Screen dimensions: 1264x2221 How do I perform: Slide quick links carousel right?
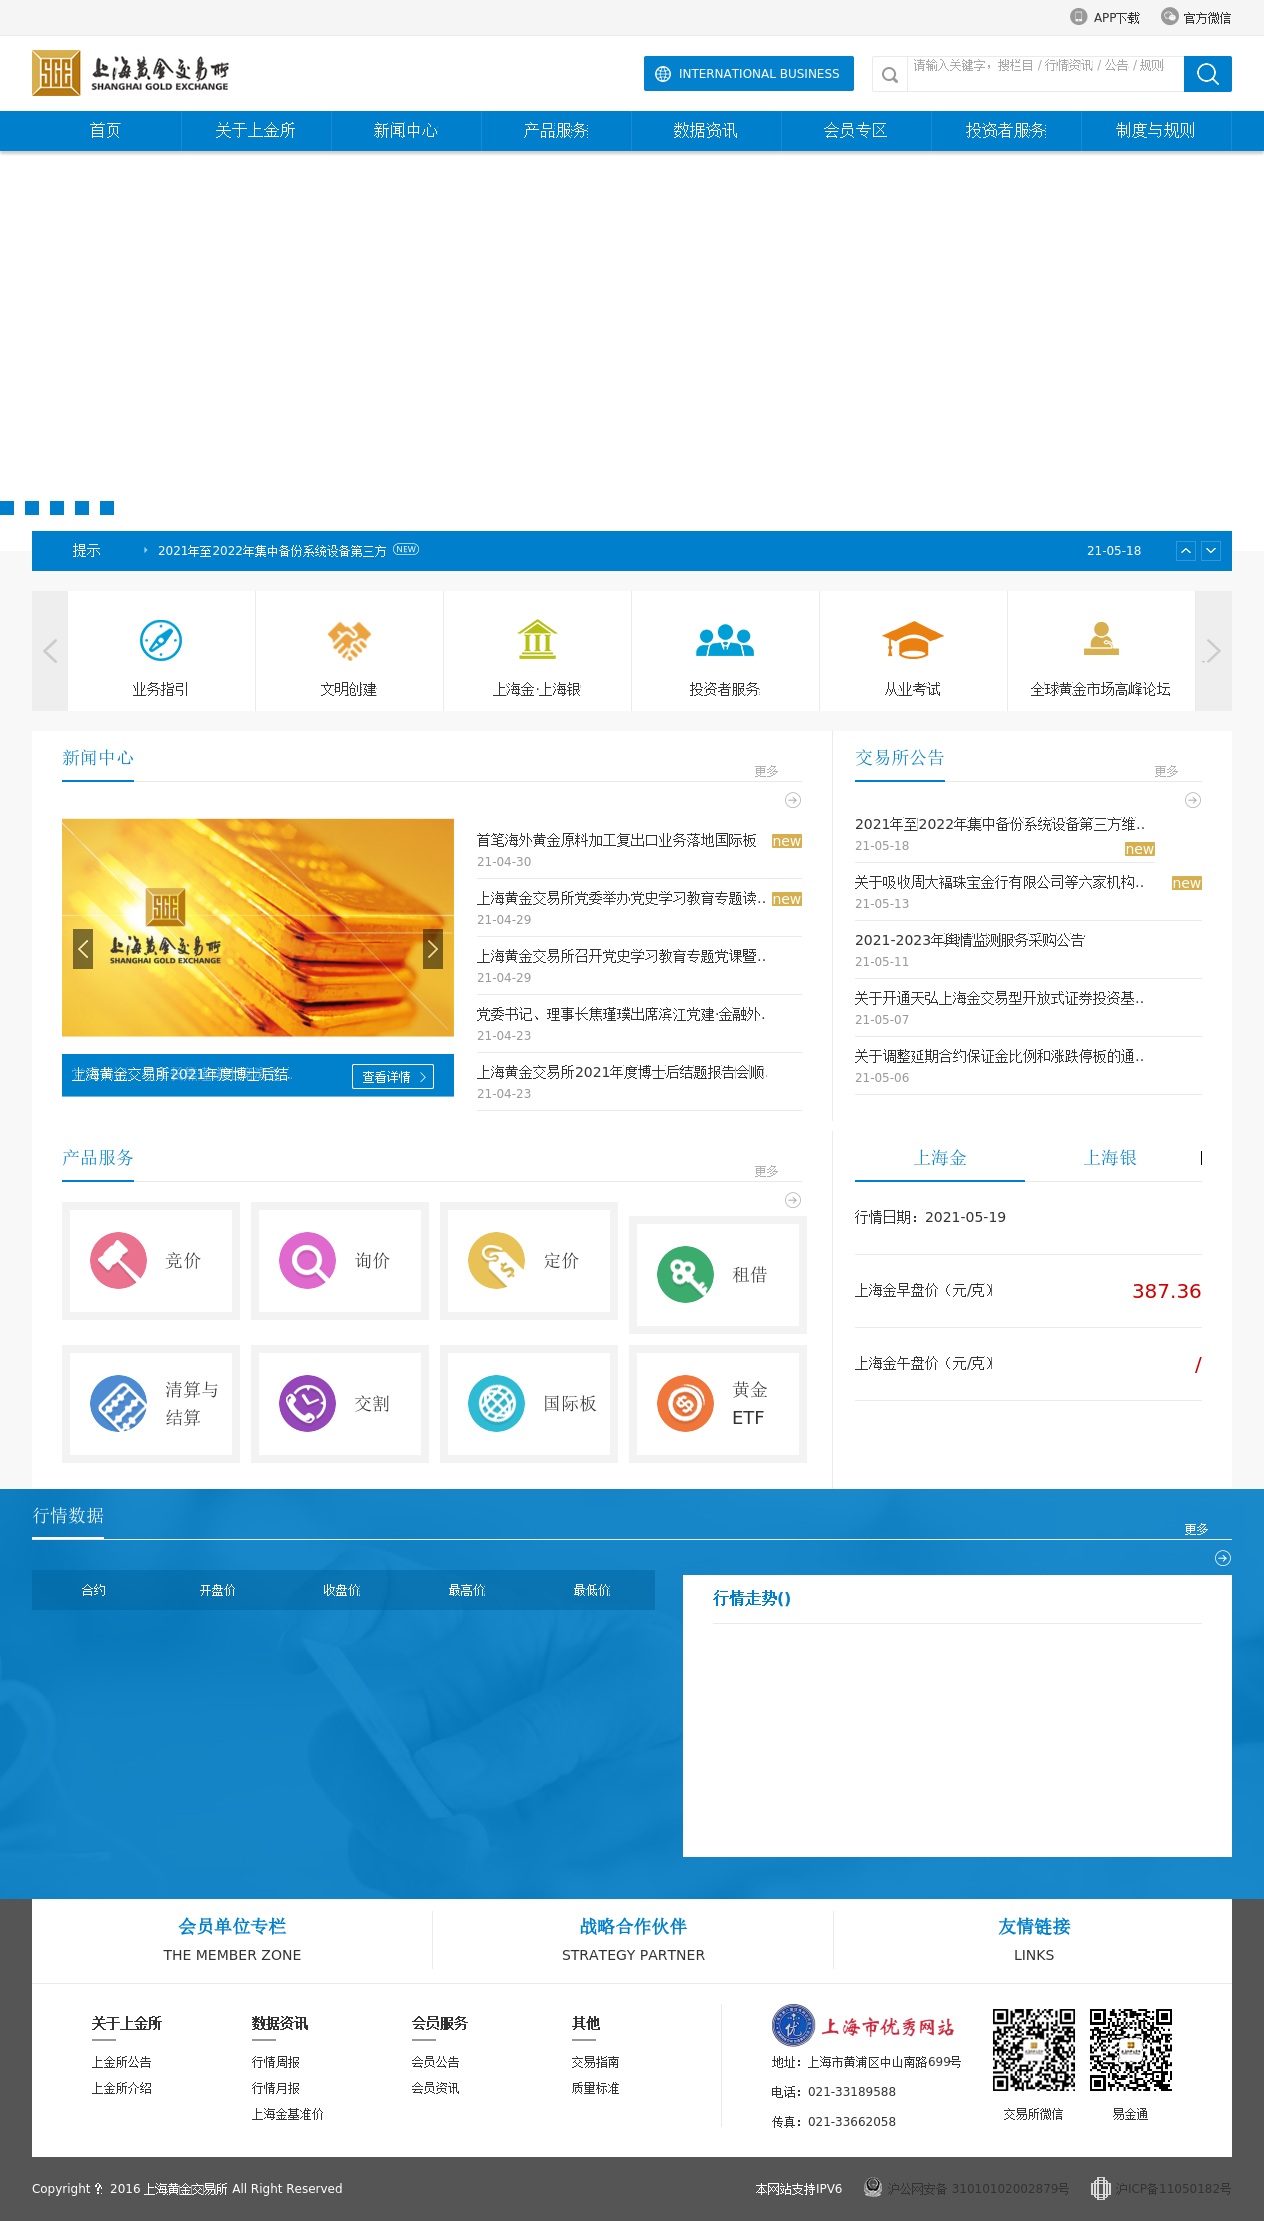[1214, 651]
